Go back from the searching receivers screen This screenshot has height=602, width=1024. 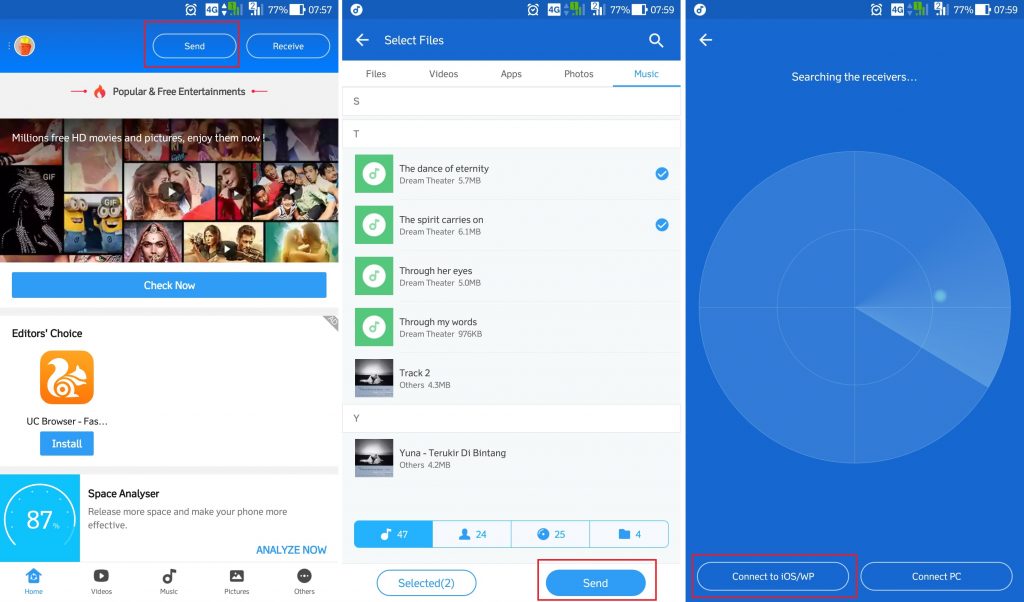(x=705, y=40)
